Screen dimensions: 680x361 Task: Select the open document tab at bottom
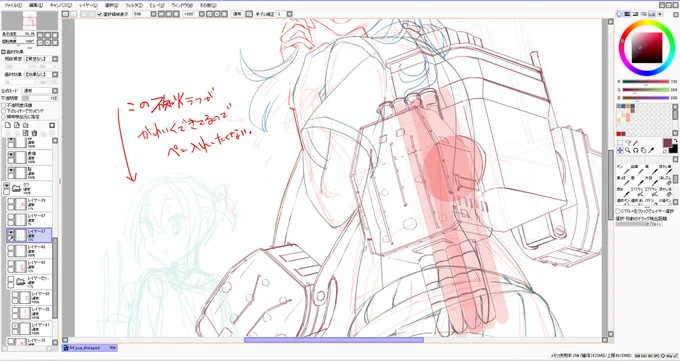[90, 348]
